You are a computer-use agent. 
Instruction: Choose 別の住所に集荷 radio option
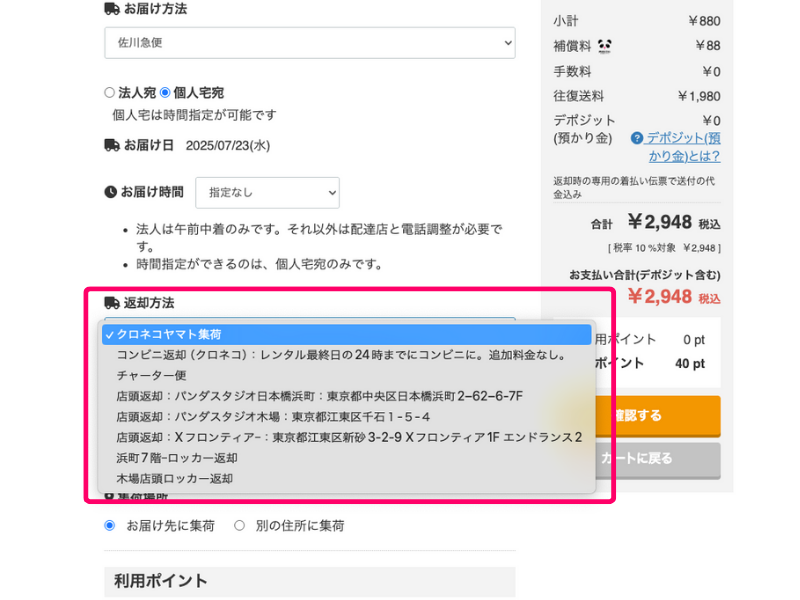(x=239, y=526)
